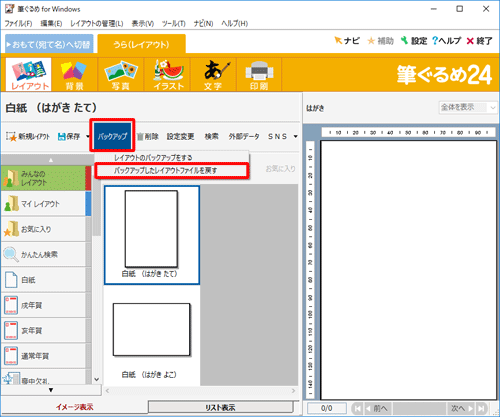Click the 削除 delete trash icon
This screenshot has height=417, width=500.
[147, 136]
